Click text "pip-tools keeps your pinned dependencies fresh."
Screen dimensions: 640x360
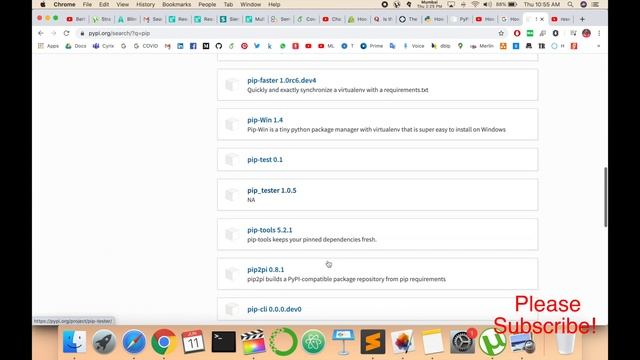coord(312,240)
